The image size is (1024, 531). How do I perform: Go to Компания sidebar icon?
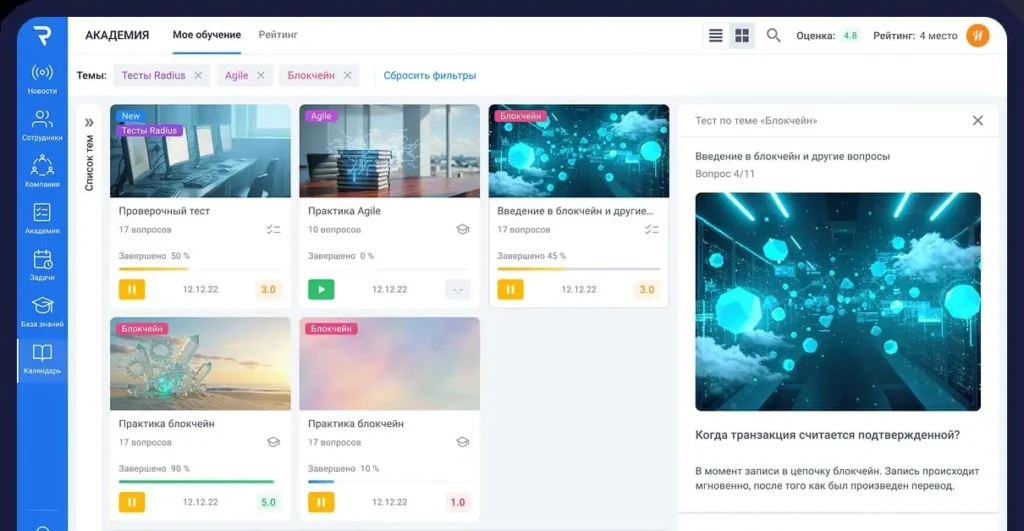(x=42, y=171)
